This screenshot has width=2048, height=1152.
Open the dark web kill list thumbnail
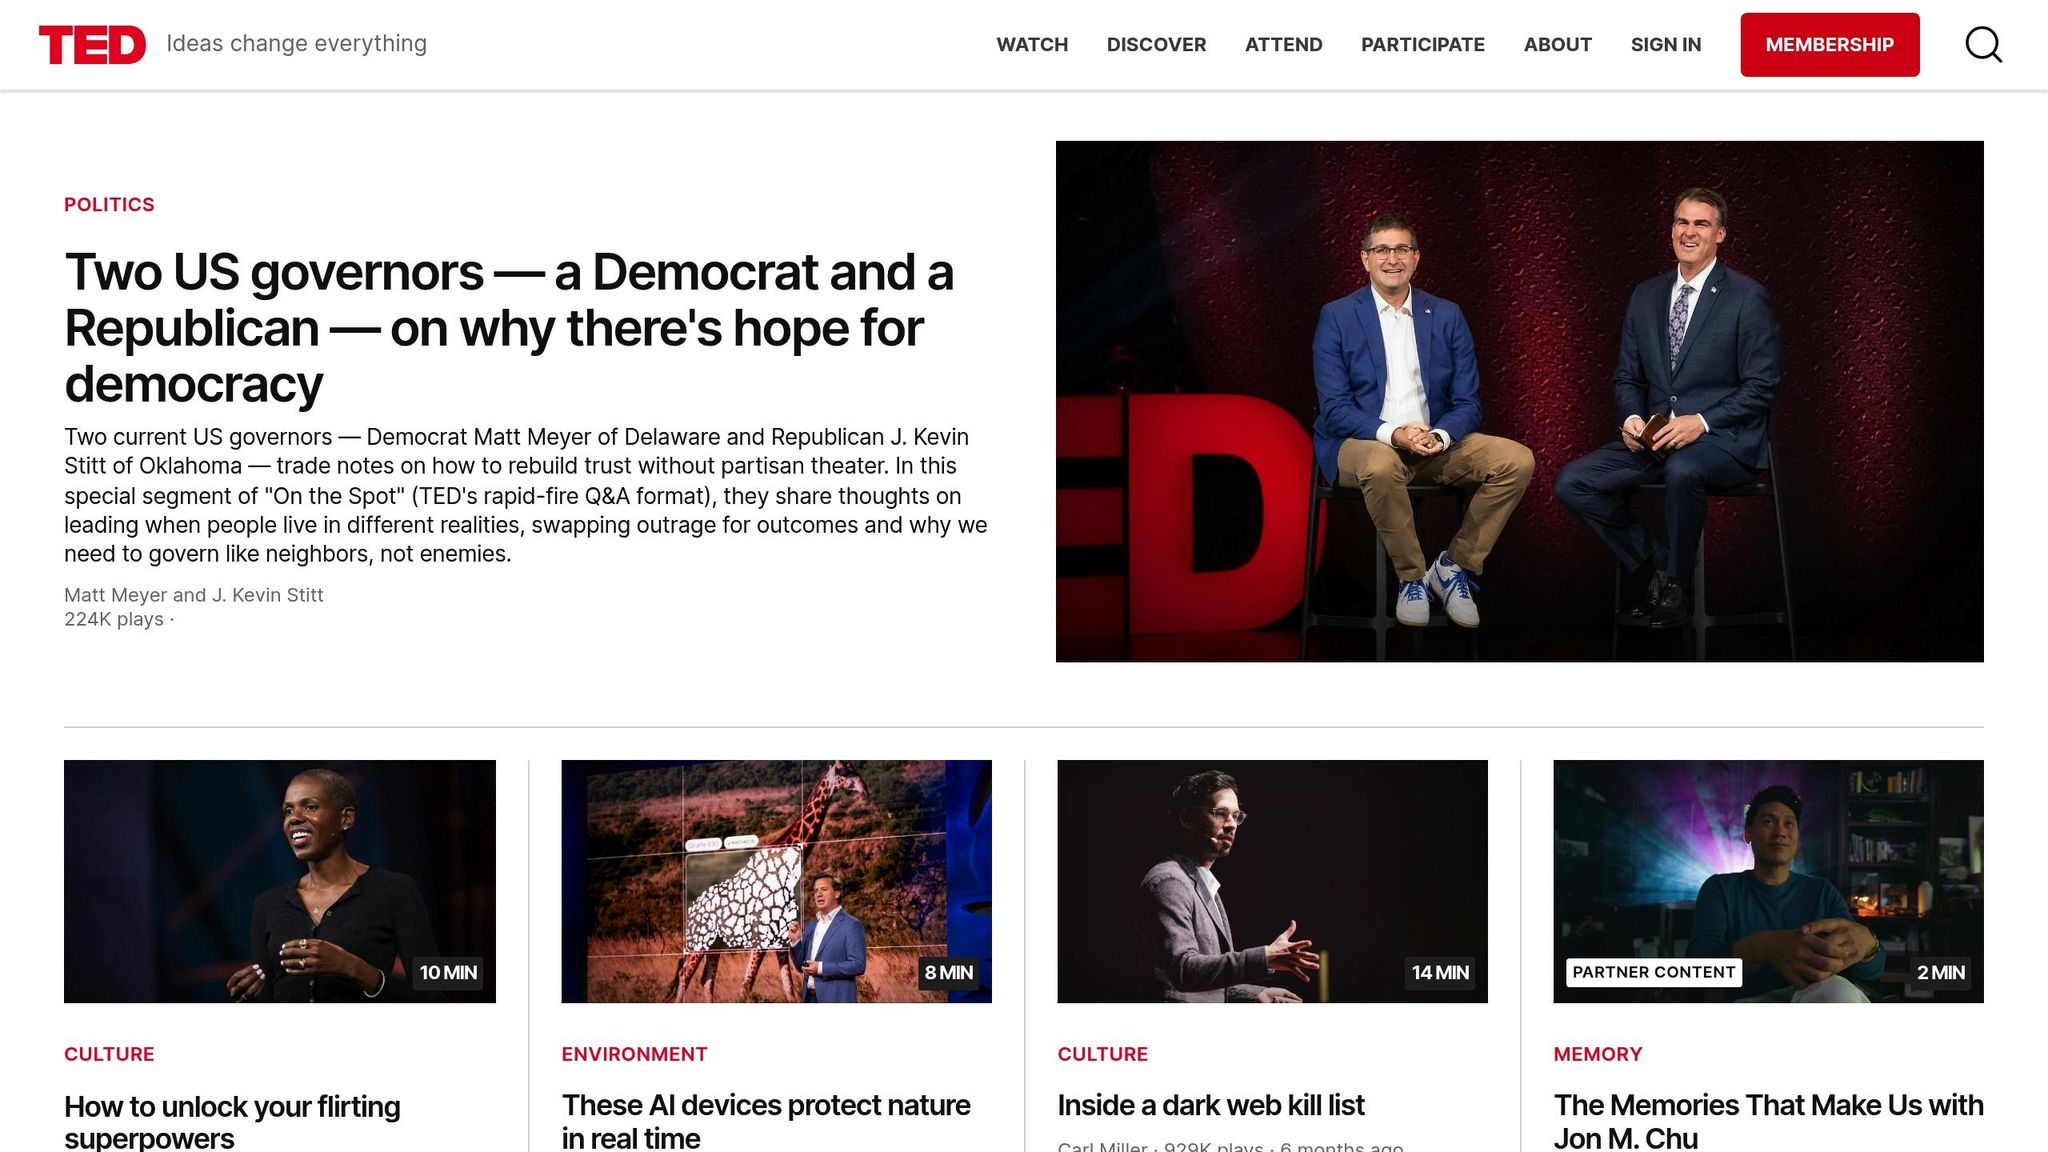click(x=1272, y=881)
